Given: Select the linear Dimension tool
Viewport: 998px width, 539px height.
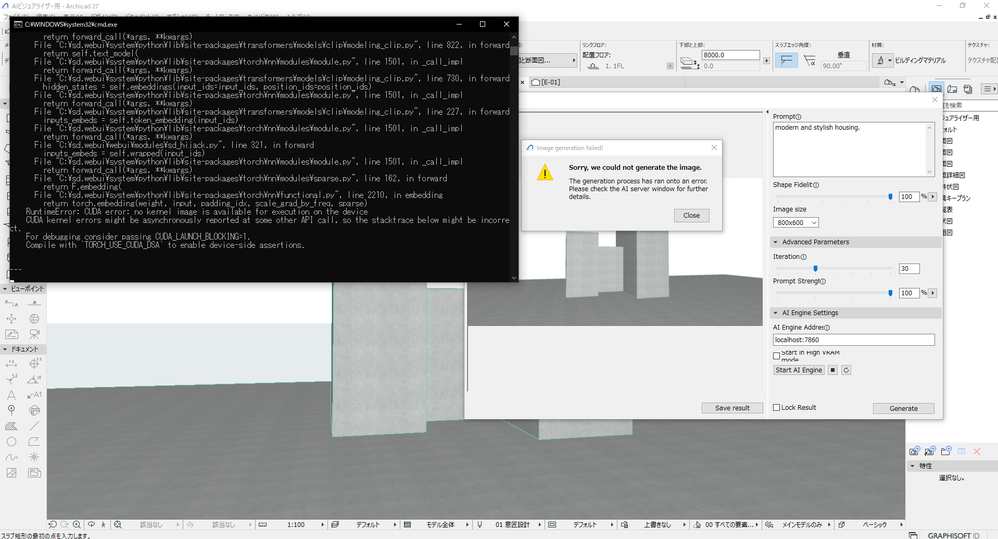Looking at the screenshot, I should (11, 364).
